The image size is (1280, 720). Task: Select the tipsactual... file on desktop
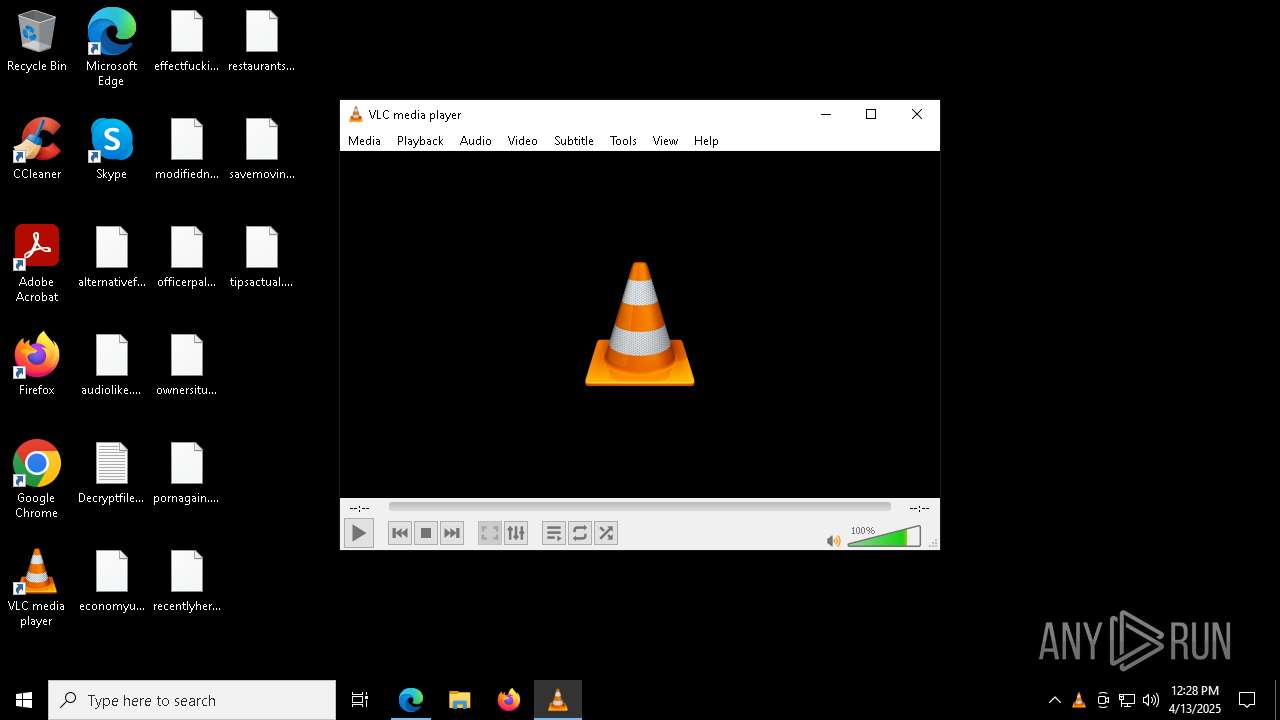261,257
